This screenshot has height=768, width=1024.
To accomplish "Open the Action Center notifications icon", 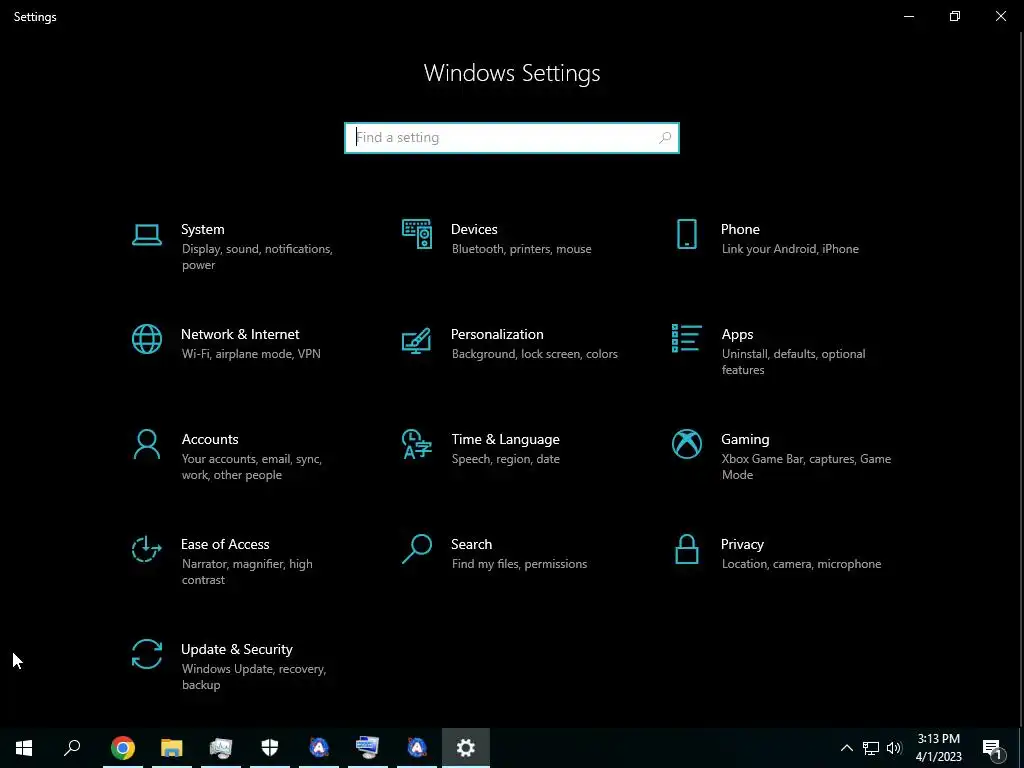I will click(993, 748).
